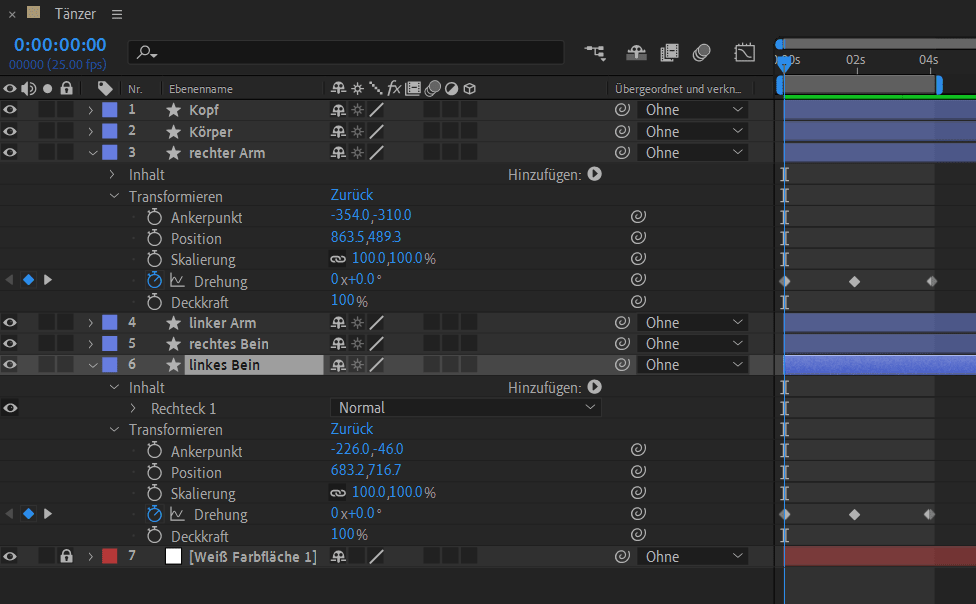The height and width of the screenshot is (604, 976).
Task: Reset rechter Arm transform with Zurück
Action: click(352, 195)
